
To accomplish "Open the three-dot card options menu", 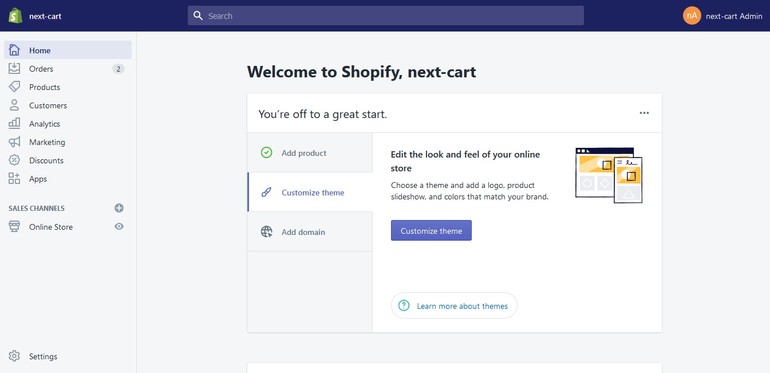I will point(644,113).
